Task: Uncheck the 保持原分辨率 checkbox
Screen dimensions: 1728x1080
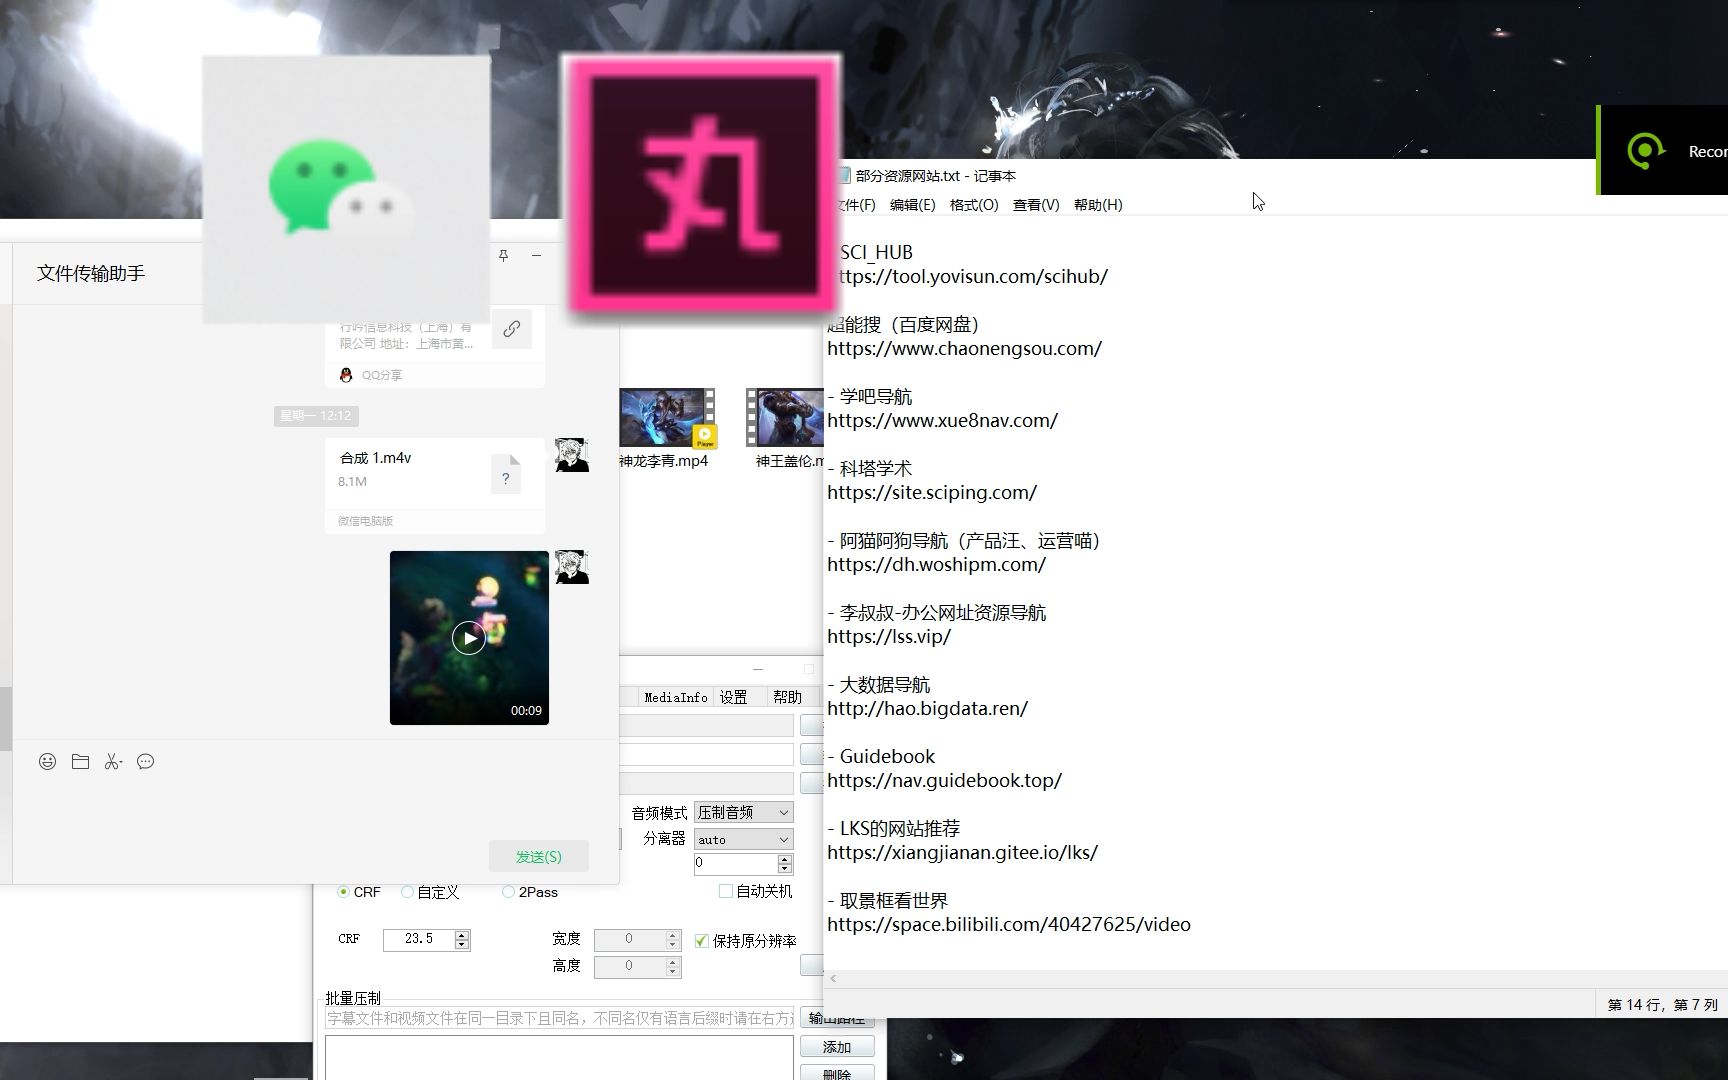Action: pos(701,941)
